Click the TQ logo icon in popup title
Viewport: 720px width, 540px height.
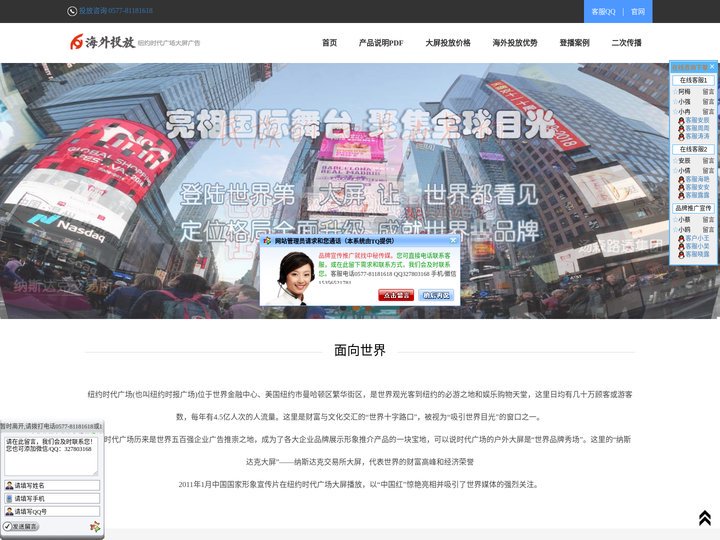pyautogui.click(x=267, y=241)
